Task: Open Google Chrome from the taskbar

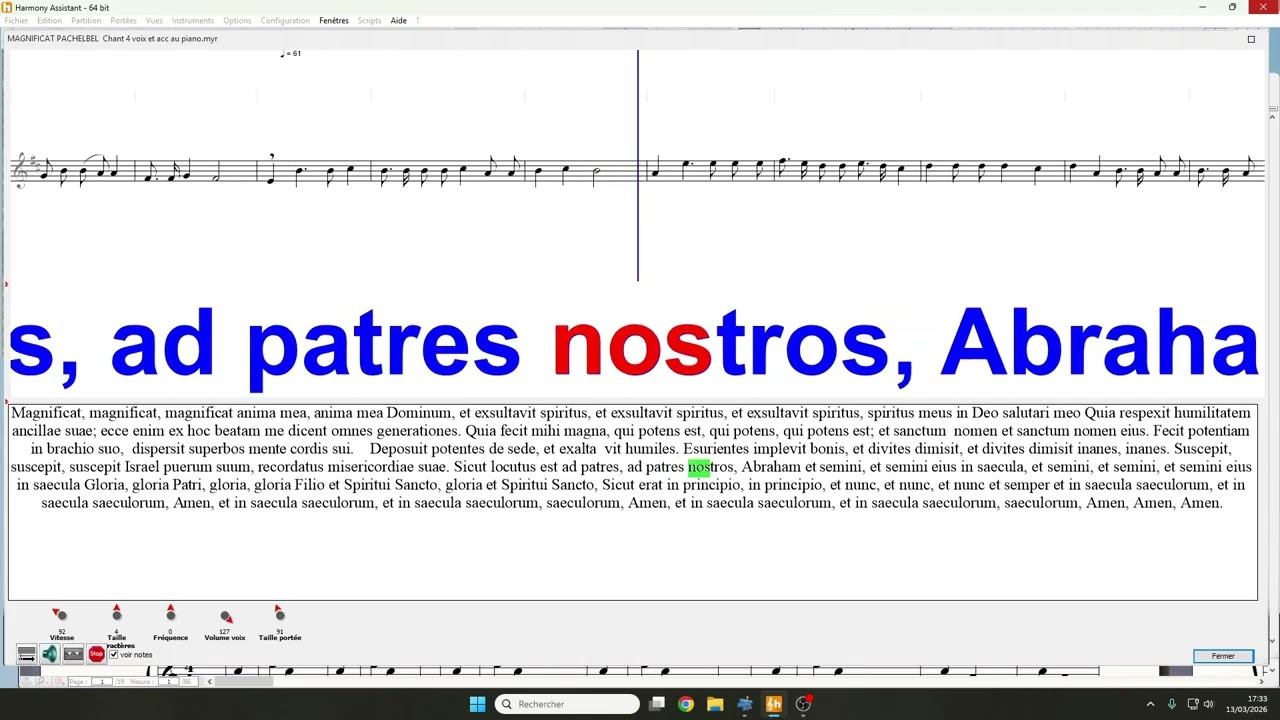Action: (x=686, y=704)
